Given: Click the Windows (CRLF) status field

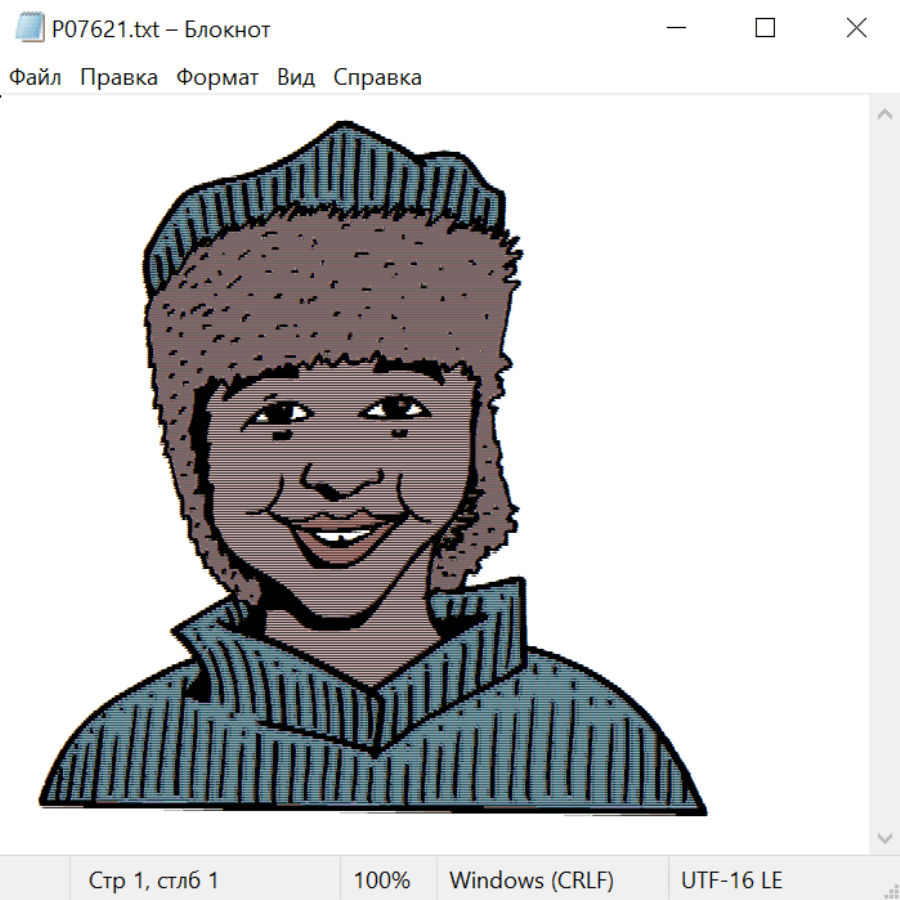Looking at the screenshot, I should 531,881.
